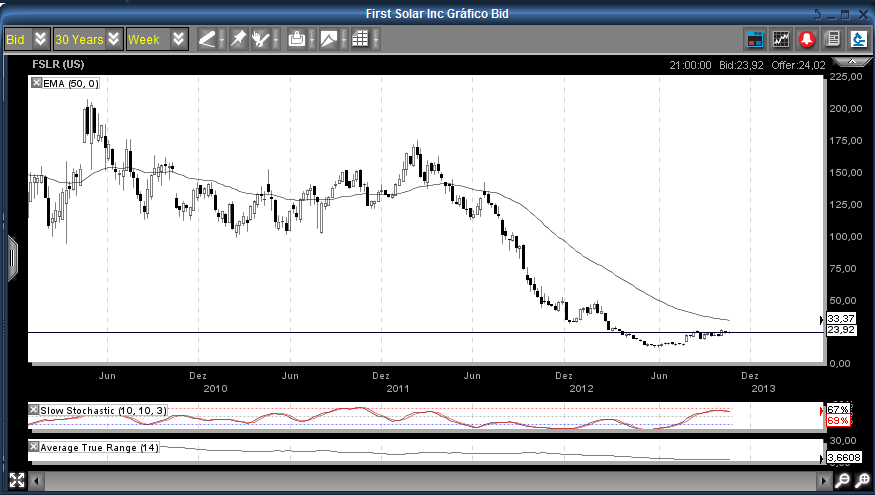Click the Offer:24,02 quote text
The width and height of the screenshot is (875, 495).
pyautogui.click(x=798, y=65)
